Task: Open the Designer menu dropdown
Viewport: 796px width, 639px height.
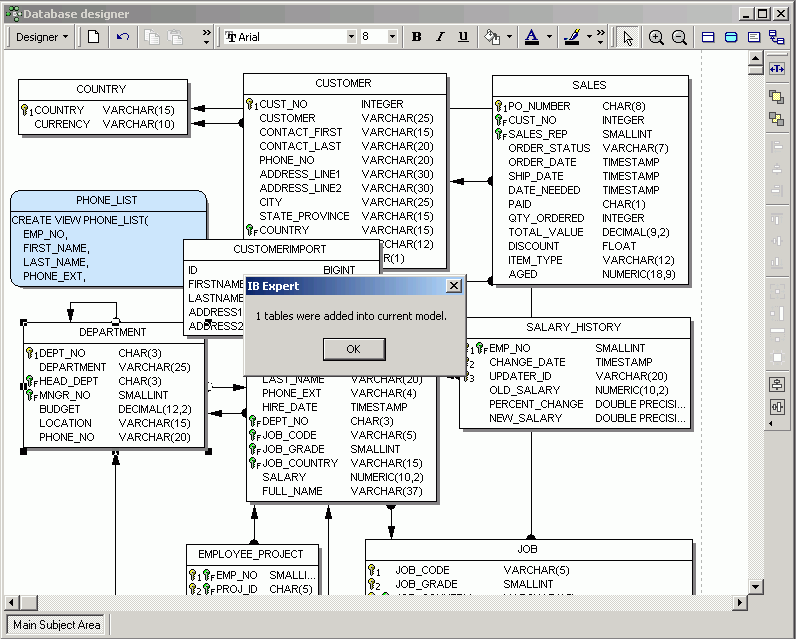Action: click(42, 37)
